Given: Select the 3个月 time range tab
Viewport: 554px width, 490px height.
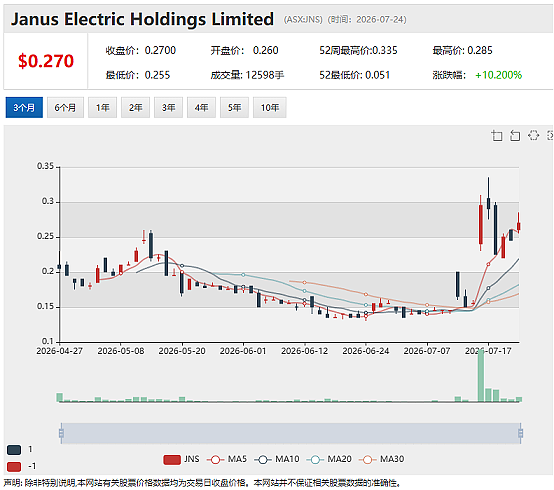Looking at the screenshot, I should pos(24,107).
